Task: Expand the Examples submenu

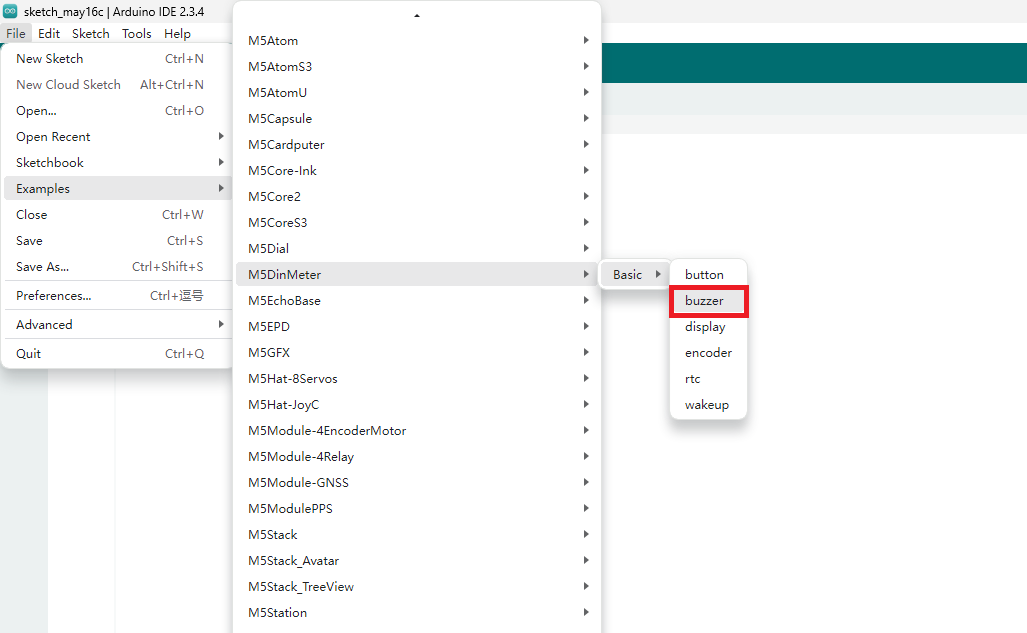Action: [x=118, y=189]
